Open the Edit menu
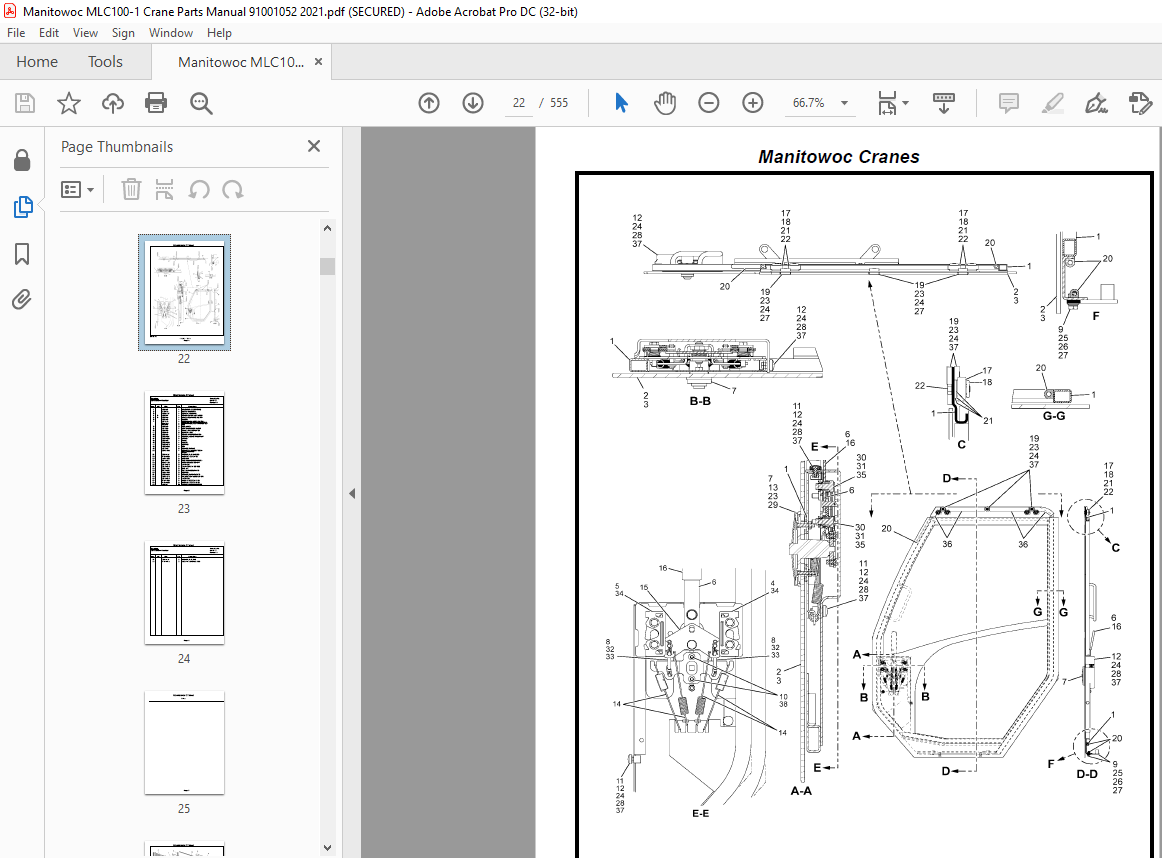The width and height of the screenshot is (1162, 858). pos(49,33)
